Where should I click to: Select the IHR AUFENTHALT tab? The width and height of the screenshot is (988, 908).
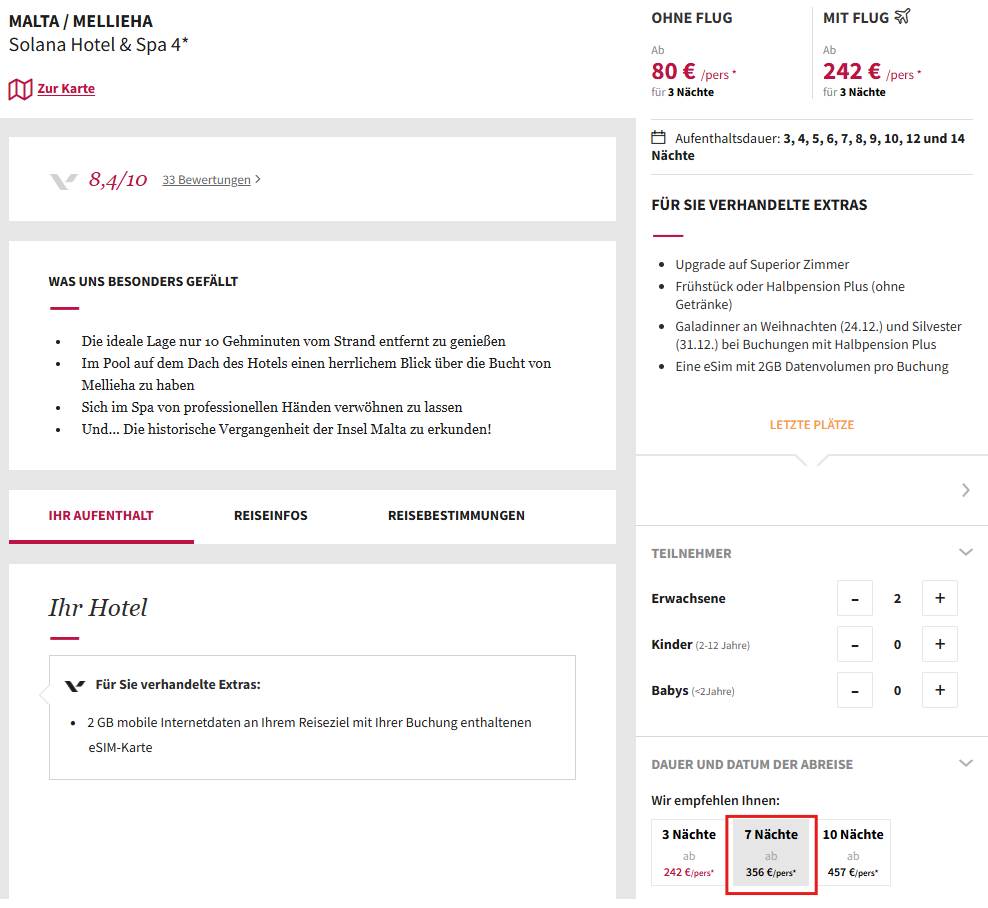pos(101,515)
